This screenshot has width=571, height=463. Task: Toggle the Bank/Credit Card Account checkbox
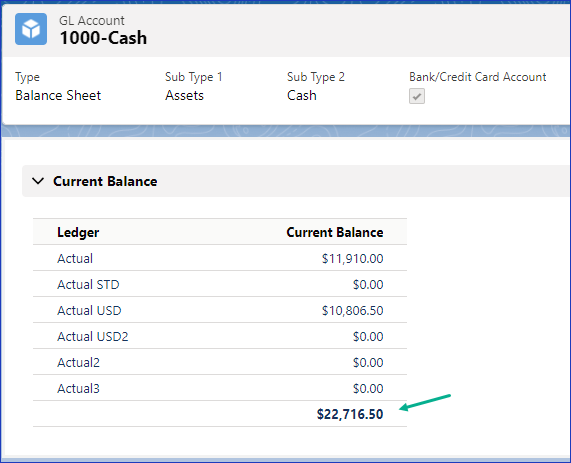[417, 96]
